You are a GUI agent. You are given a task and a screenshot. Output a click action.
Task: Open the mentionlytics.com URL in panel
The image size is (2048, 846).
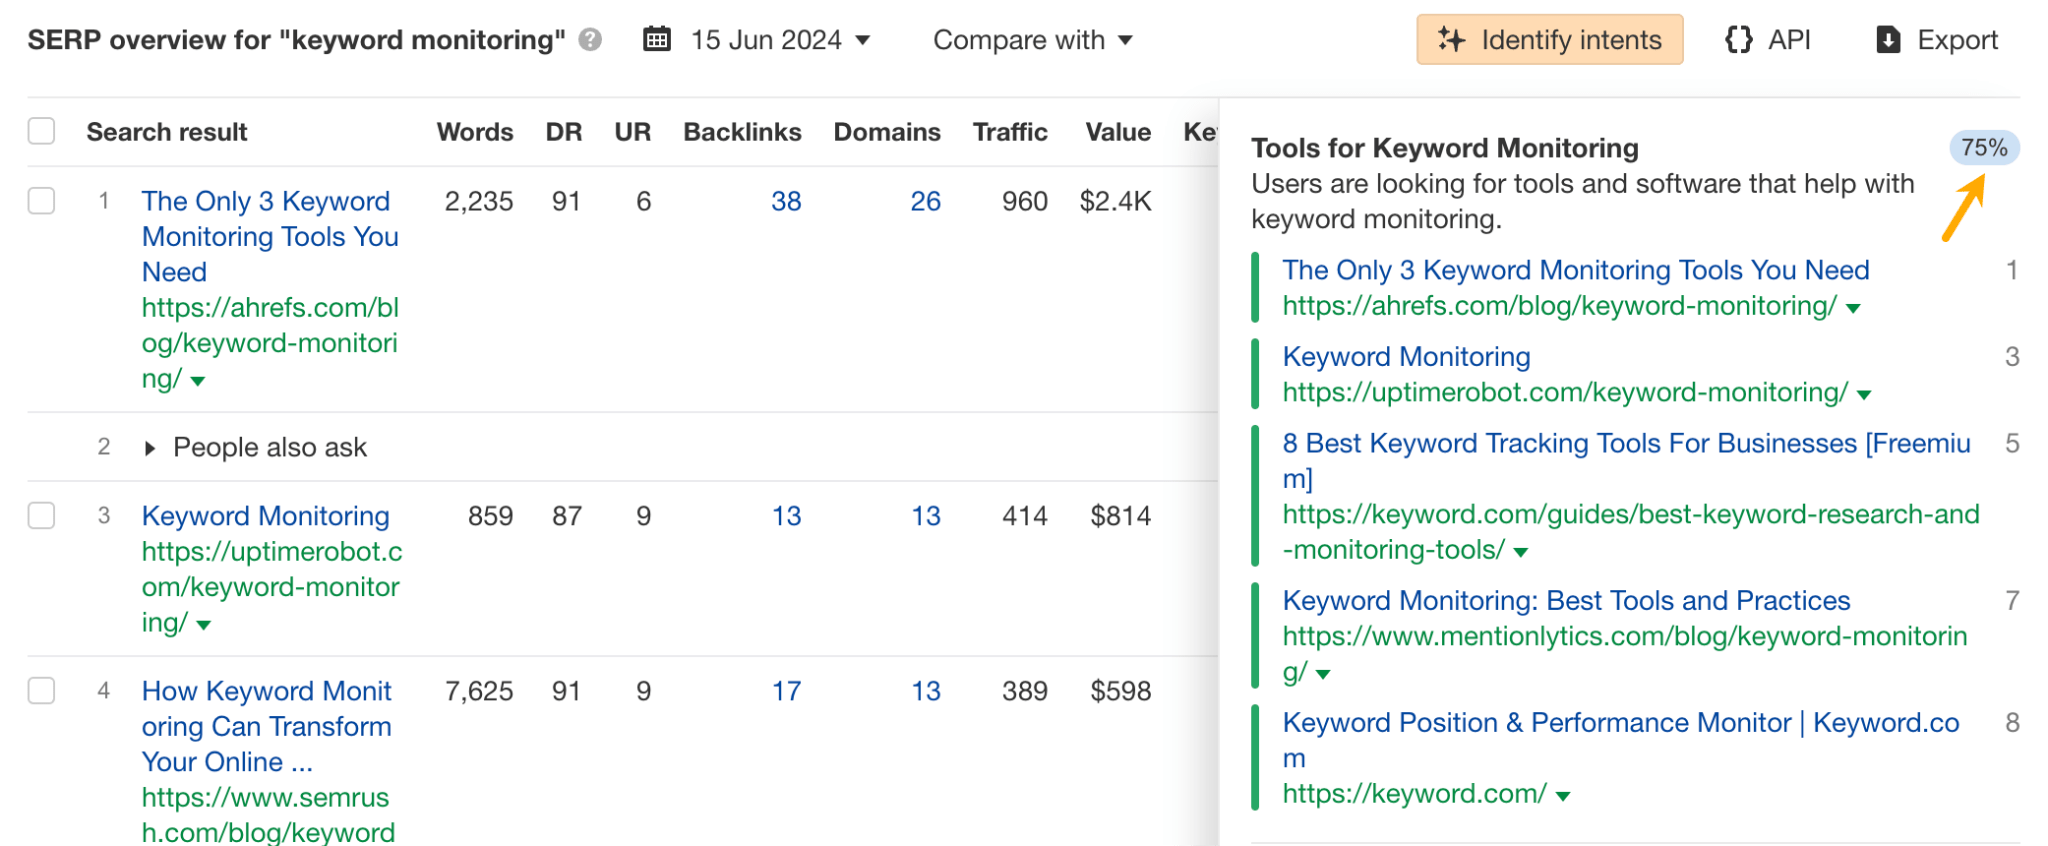(x=1625, y=654)
